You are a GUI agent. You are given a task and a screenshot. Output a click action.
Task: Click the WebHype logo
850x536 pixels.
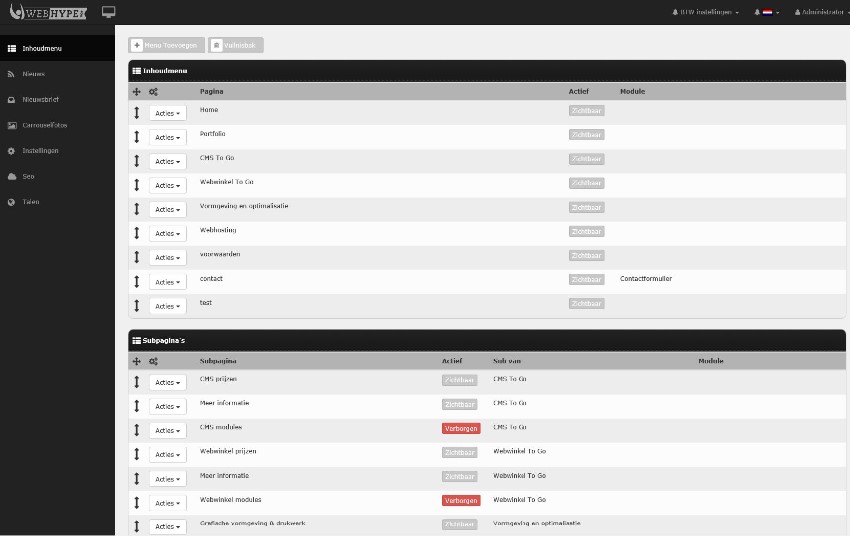click(48, 12)
